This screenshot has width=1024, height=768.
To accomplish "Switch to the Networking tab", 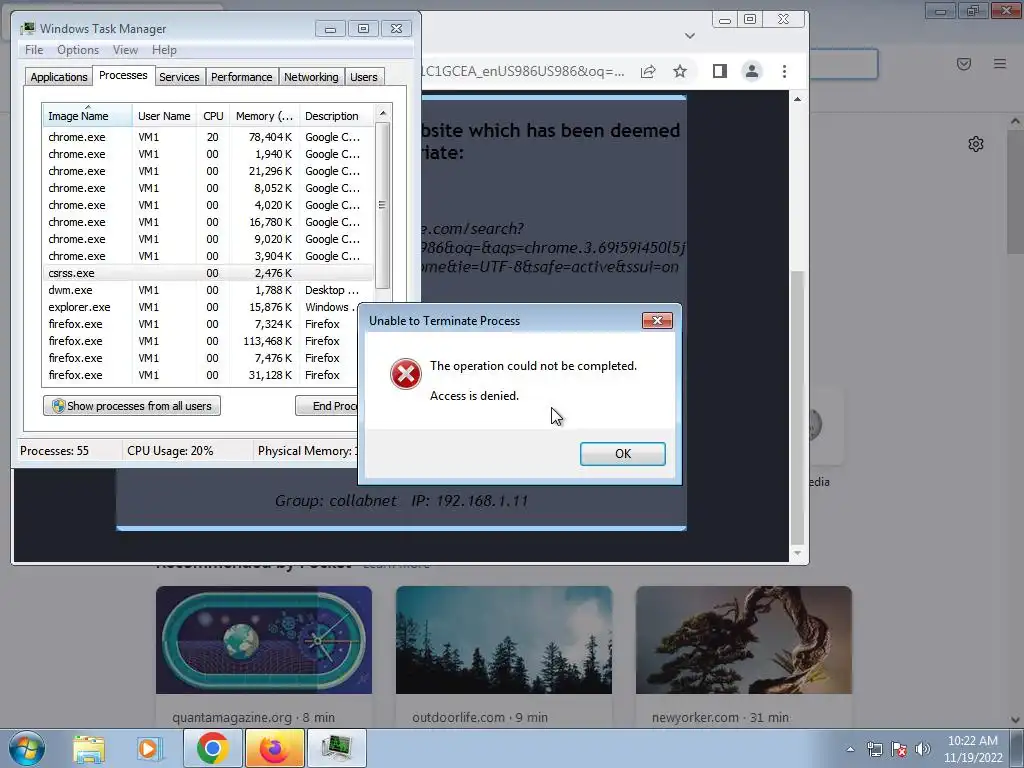I will 311,77.
